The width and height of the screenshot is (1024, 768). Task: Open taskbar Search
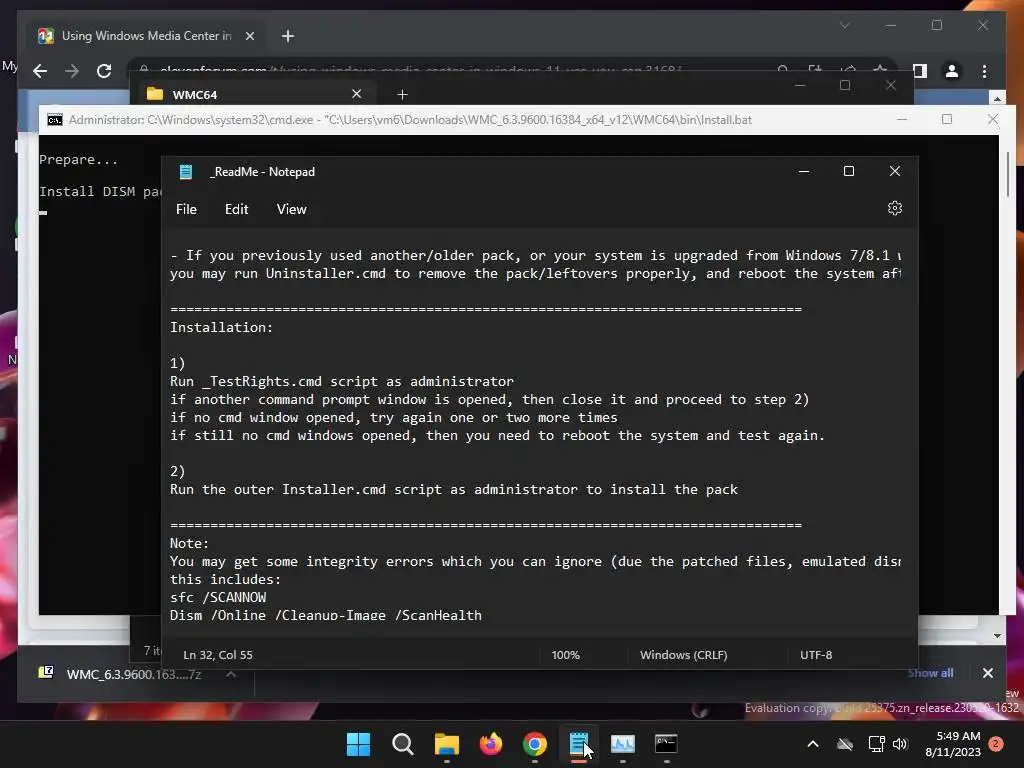click(x=402, y=744)
